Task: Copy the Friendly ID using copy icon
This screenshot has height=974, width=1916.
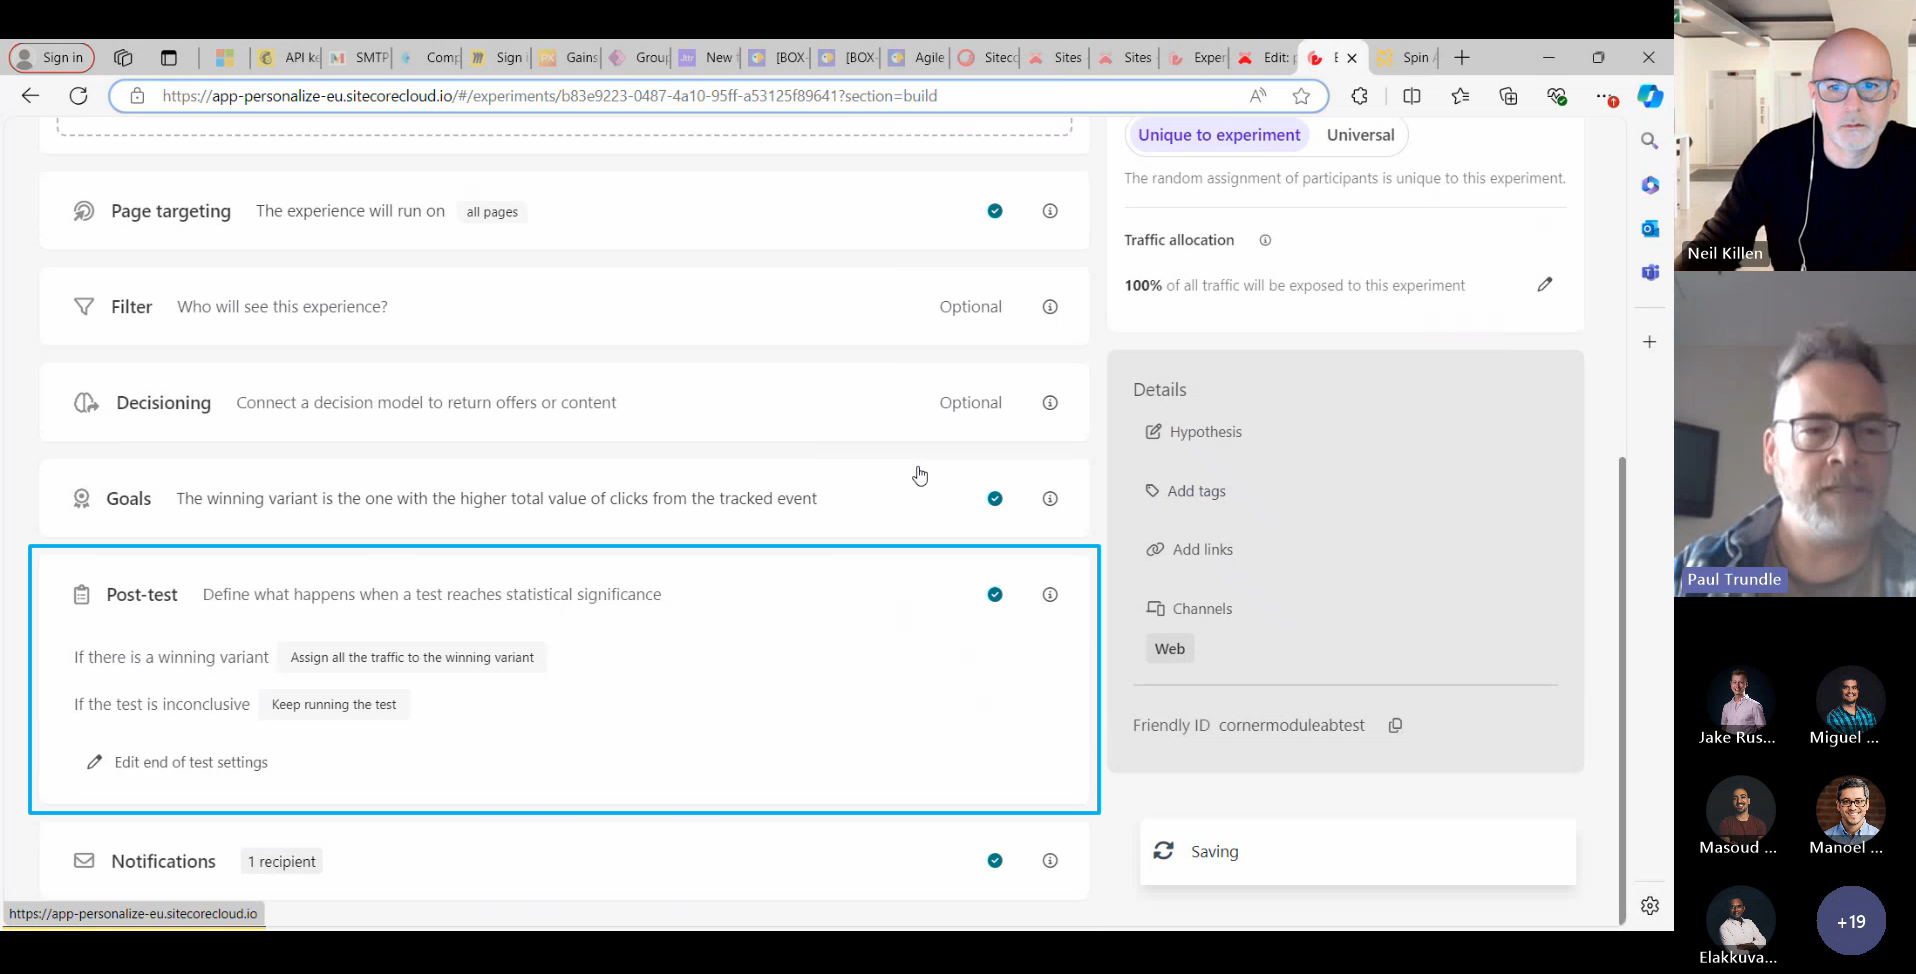Action: click(1395, 726)
